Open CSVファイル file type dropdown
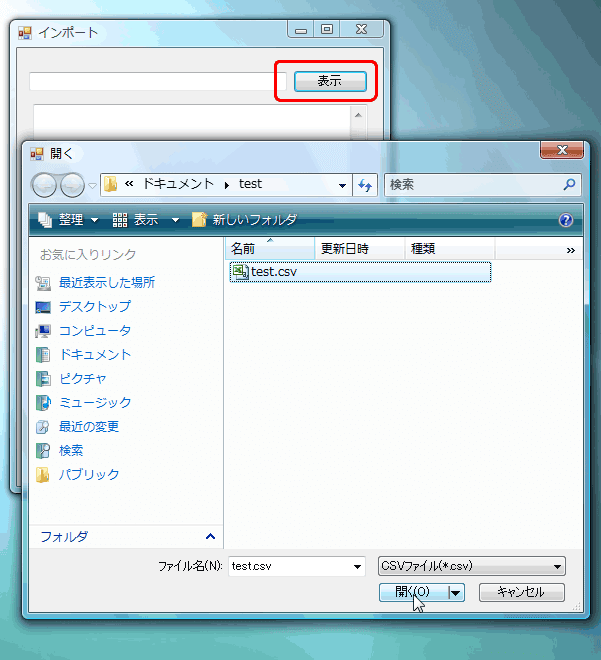601x660 pixels. coord(472,566)
